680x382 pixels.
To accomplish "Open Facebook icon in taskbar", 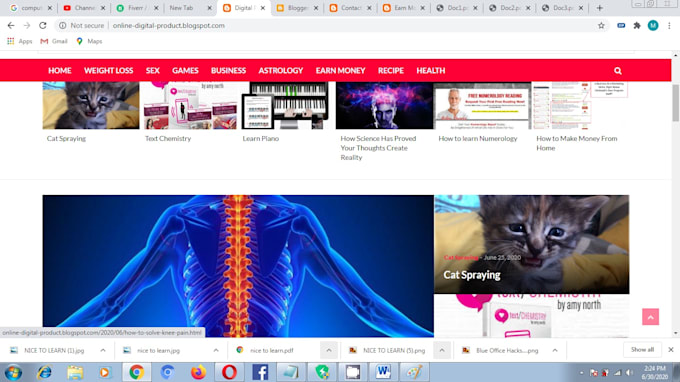I will pyautogui.click(x=260, y=372).
